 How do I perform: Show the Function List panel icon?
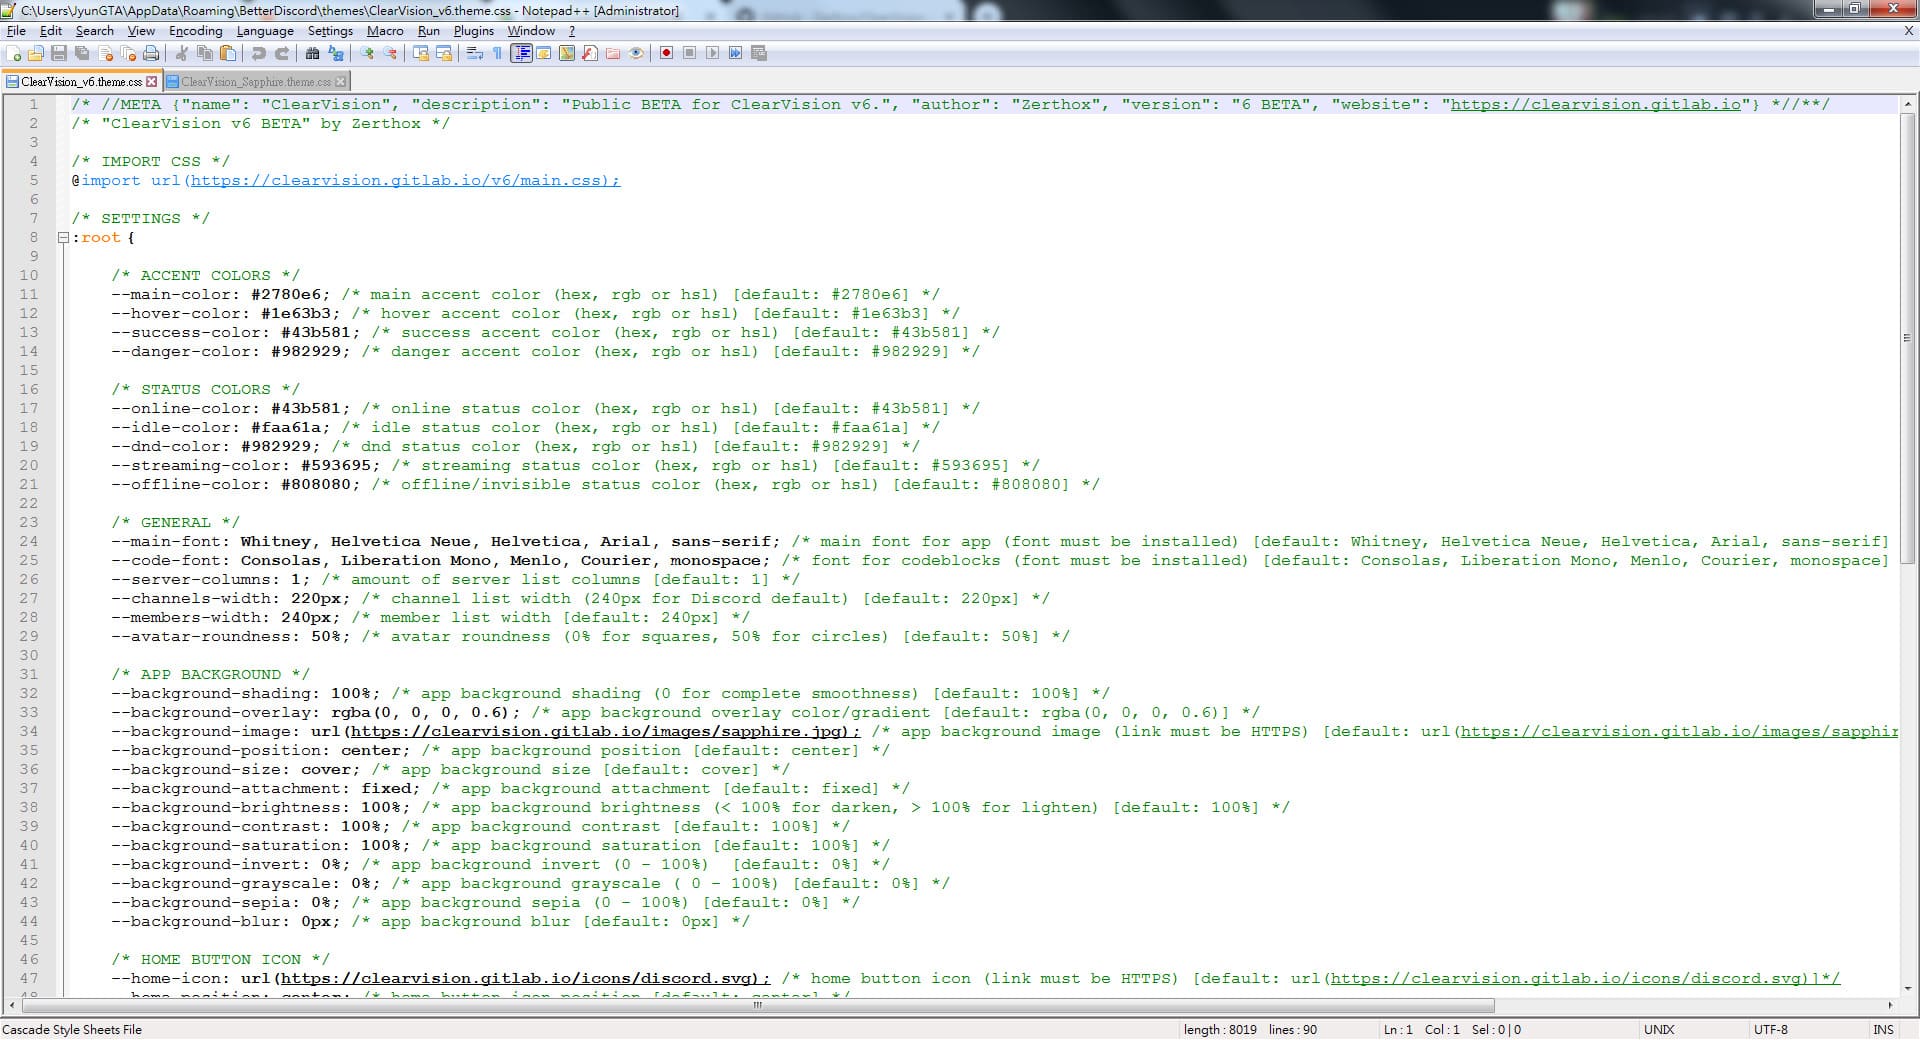tap(590, 53)
